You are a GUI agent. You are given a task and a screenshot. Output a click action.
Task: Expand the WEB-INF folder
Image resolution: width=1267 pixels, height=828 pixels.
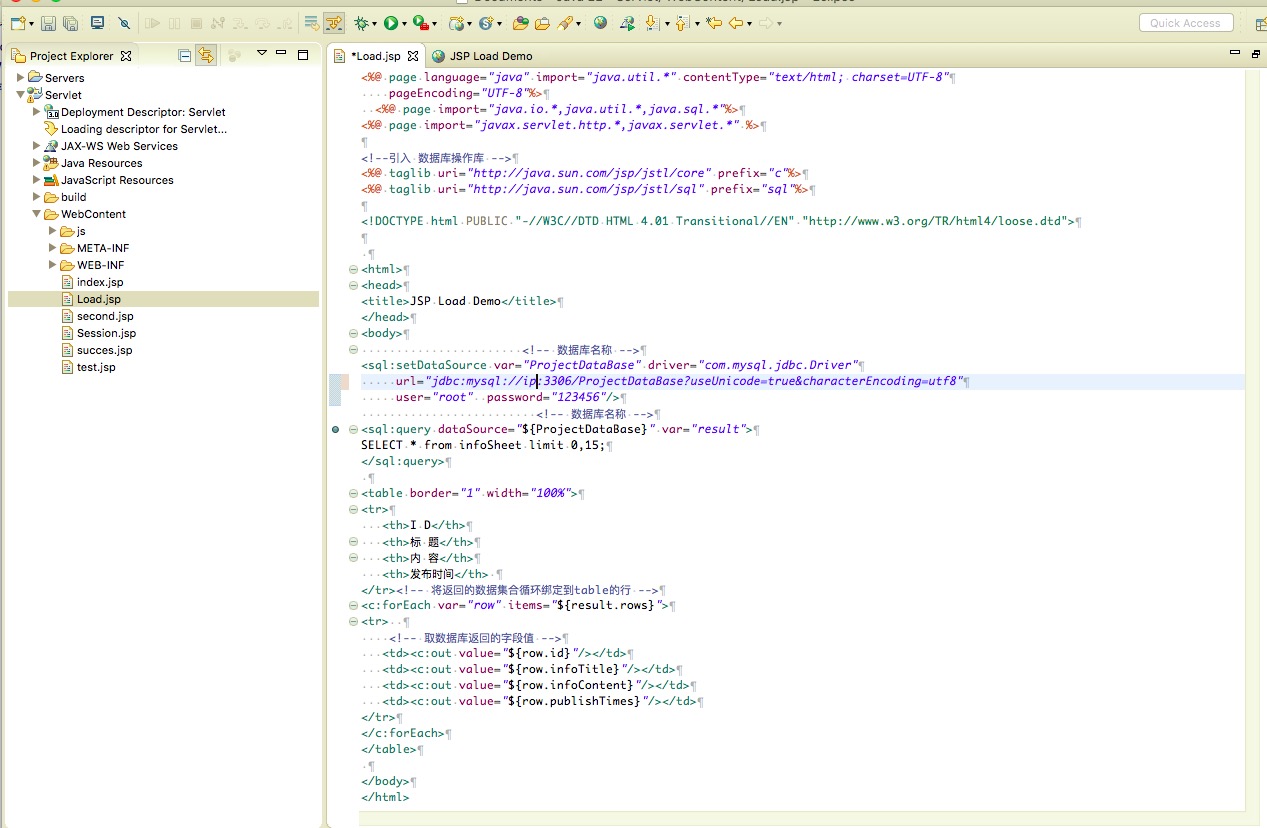[x=53, y=264]
